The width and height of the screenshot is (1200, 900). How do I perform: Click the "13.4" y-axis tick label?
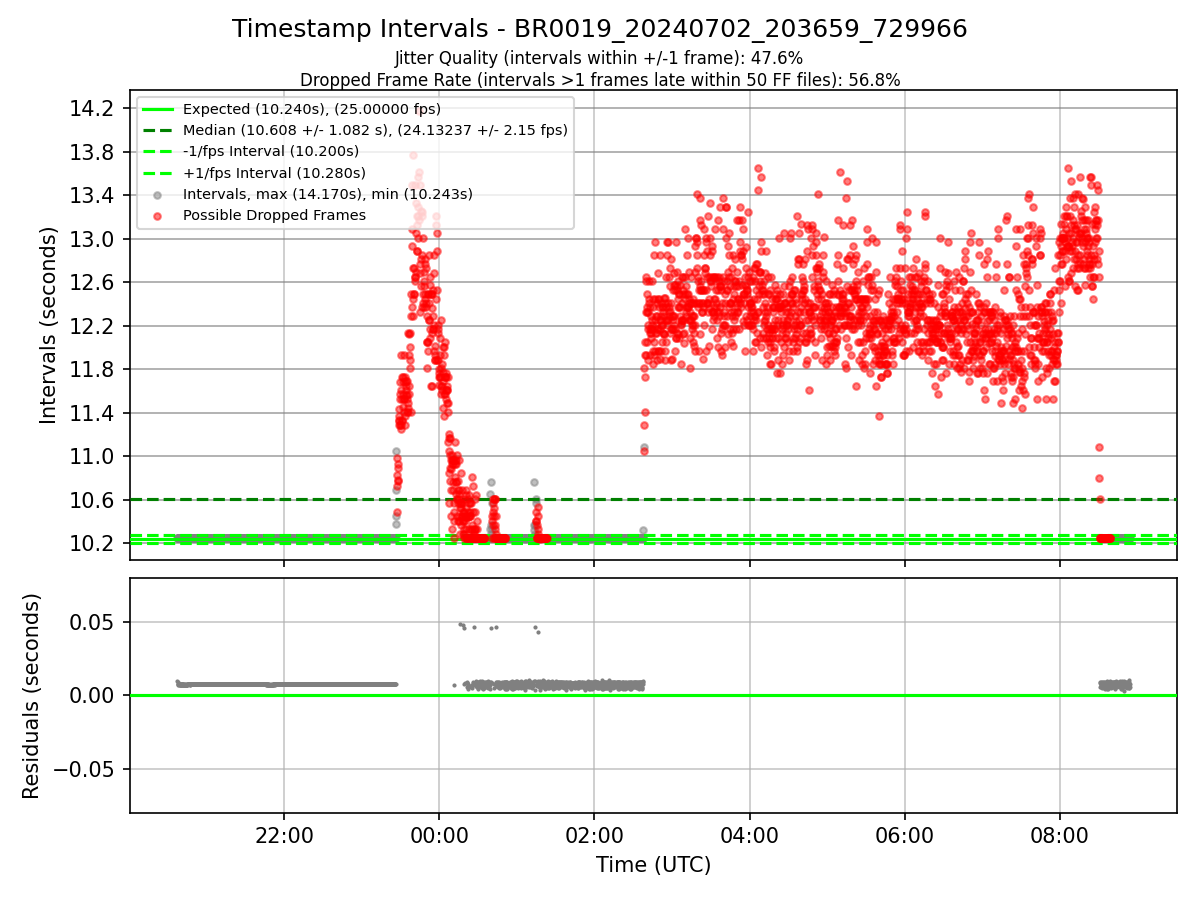(x=91, y=195)
